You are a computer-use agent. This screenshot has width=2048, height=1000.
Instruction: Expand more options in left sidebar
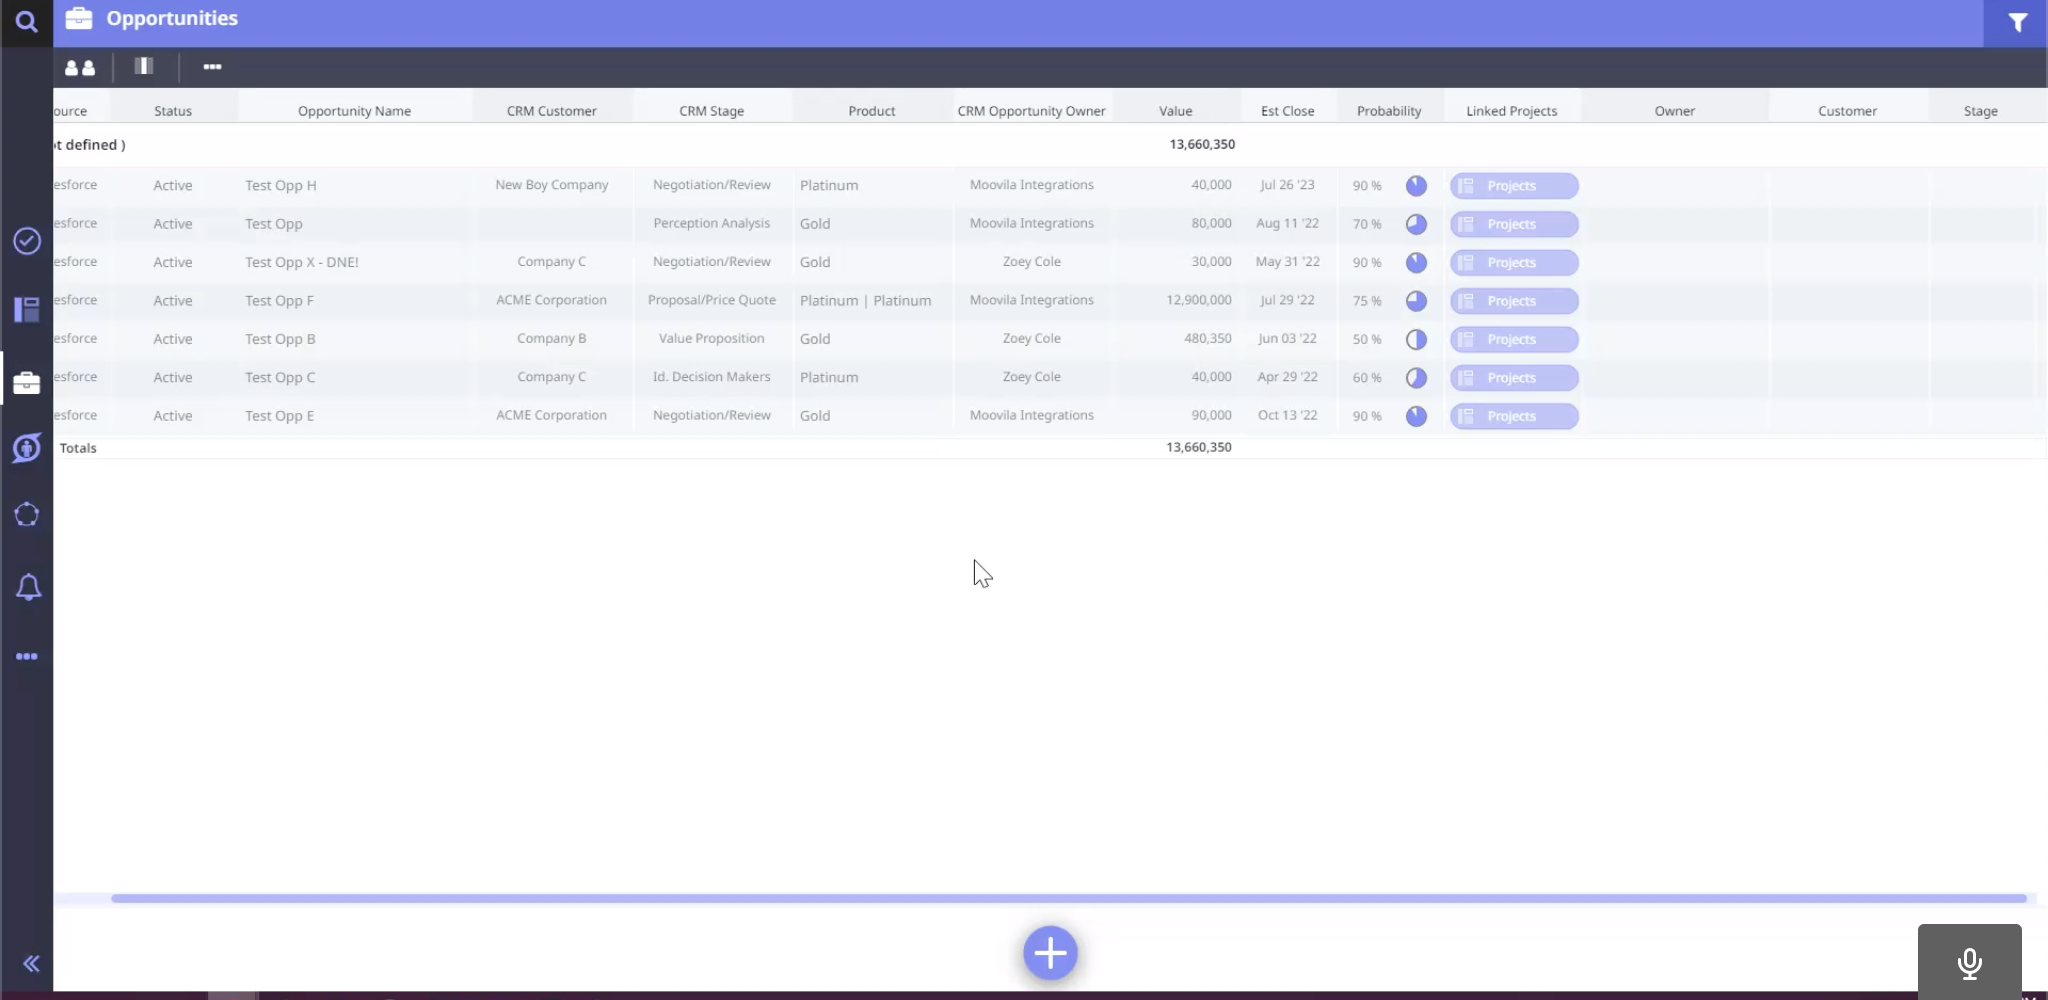(x=27, y=657)
